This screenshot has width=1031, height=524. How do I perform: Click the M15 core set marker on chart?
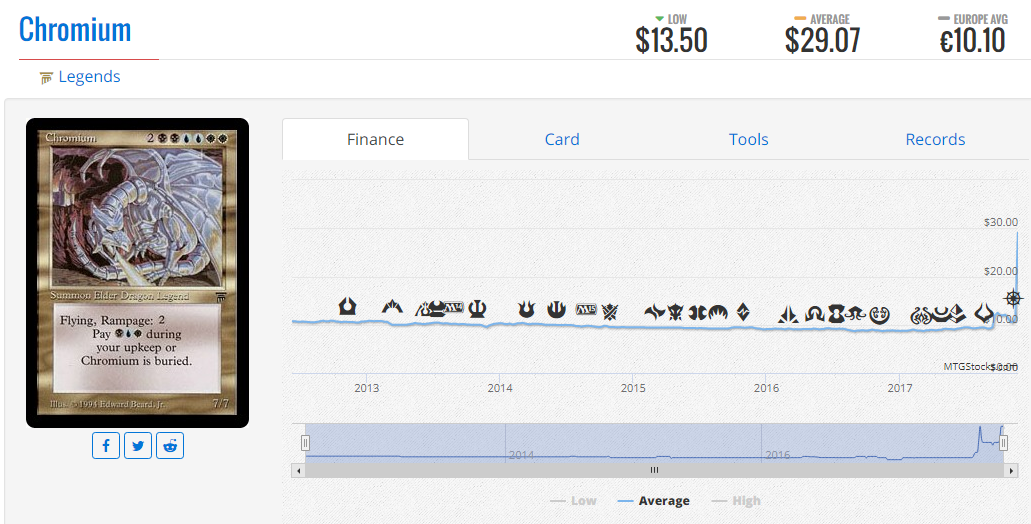tap(587, 309)
